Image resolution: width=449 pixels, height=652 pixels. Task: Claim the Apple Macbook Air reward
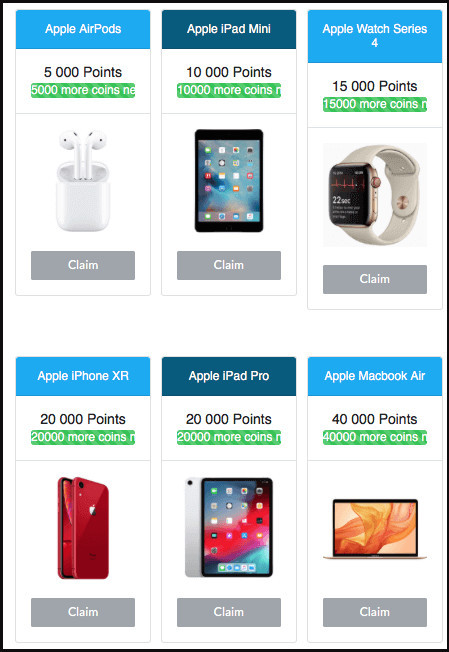[x=375, y=612]
